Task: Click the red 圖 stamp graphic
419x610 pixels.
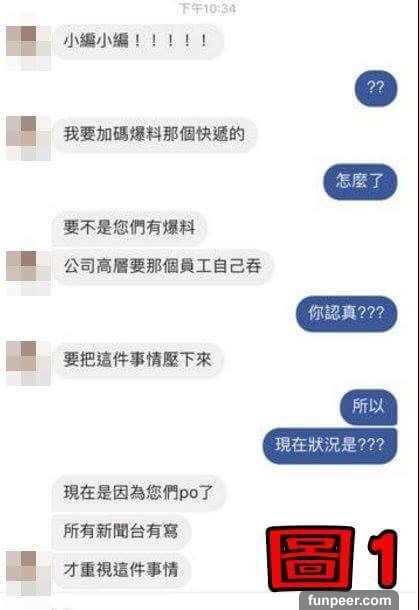Action: pos(310,558)
